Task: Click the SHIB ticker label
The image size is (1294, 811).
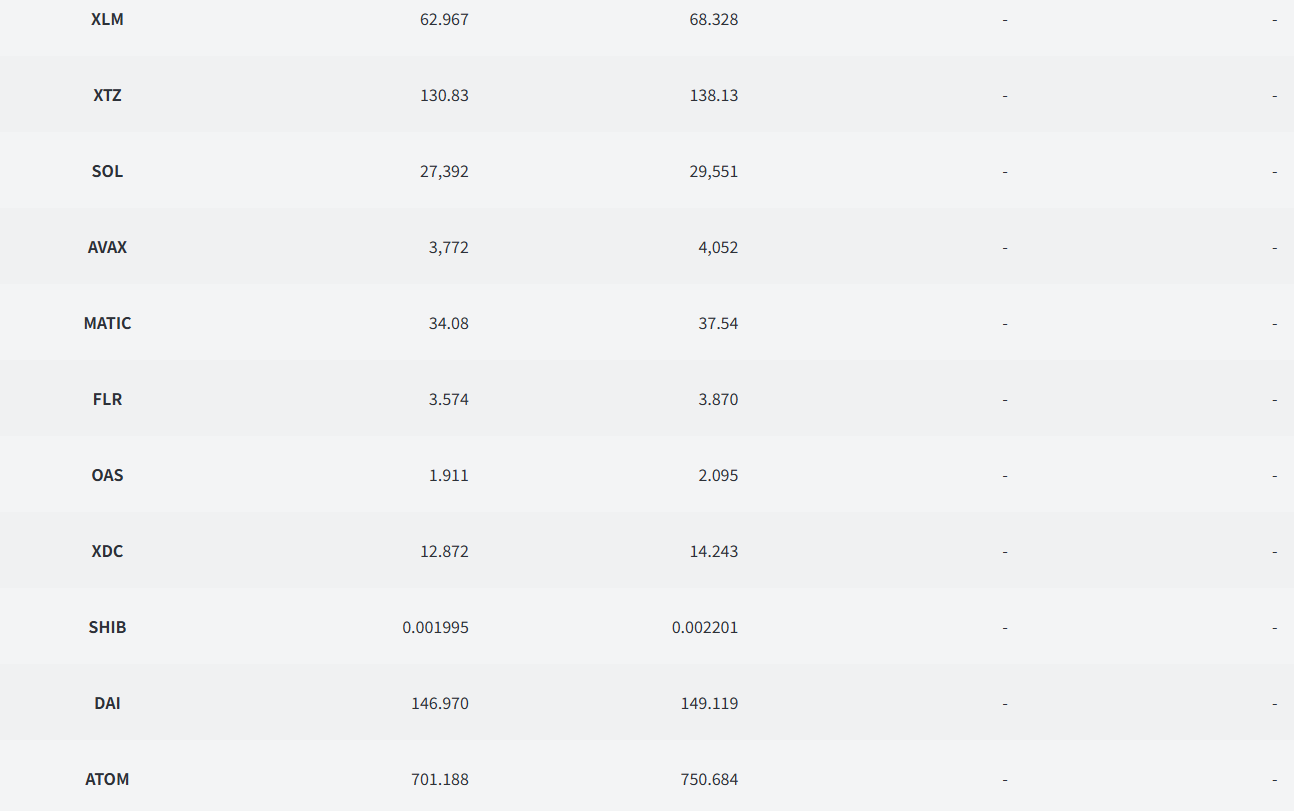Action: (x=107, y=627)
